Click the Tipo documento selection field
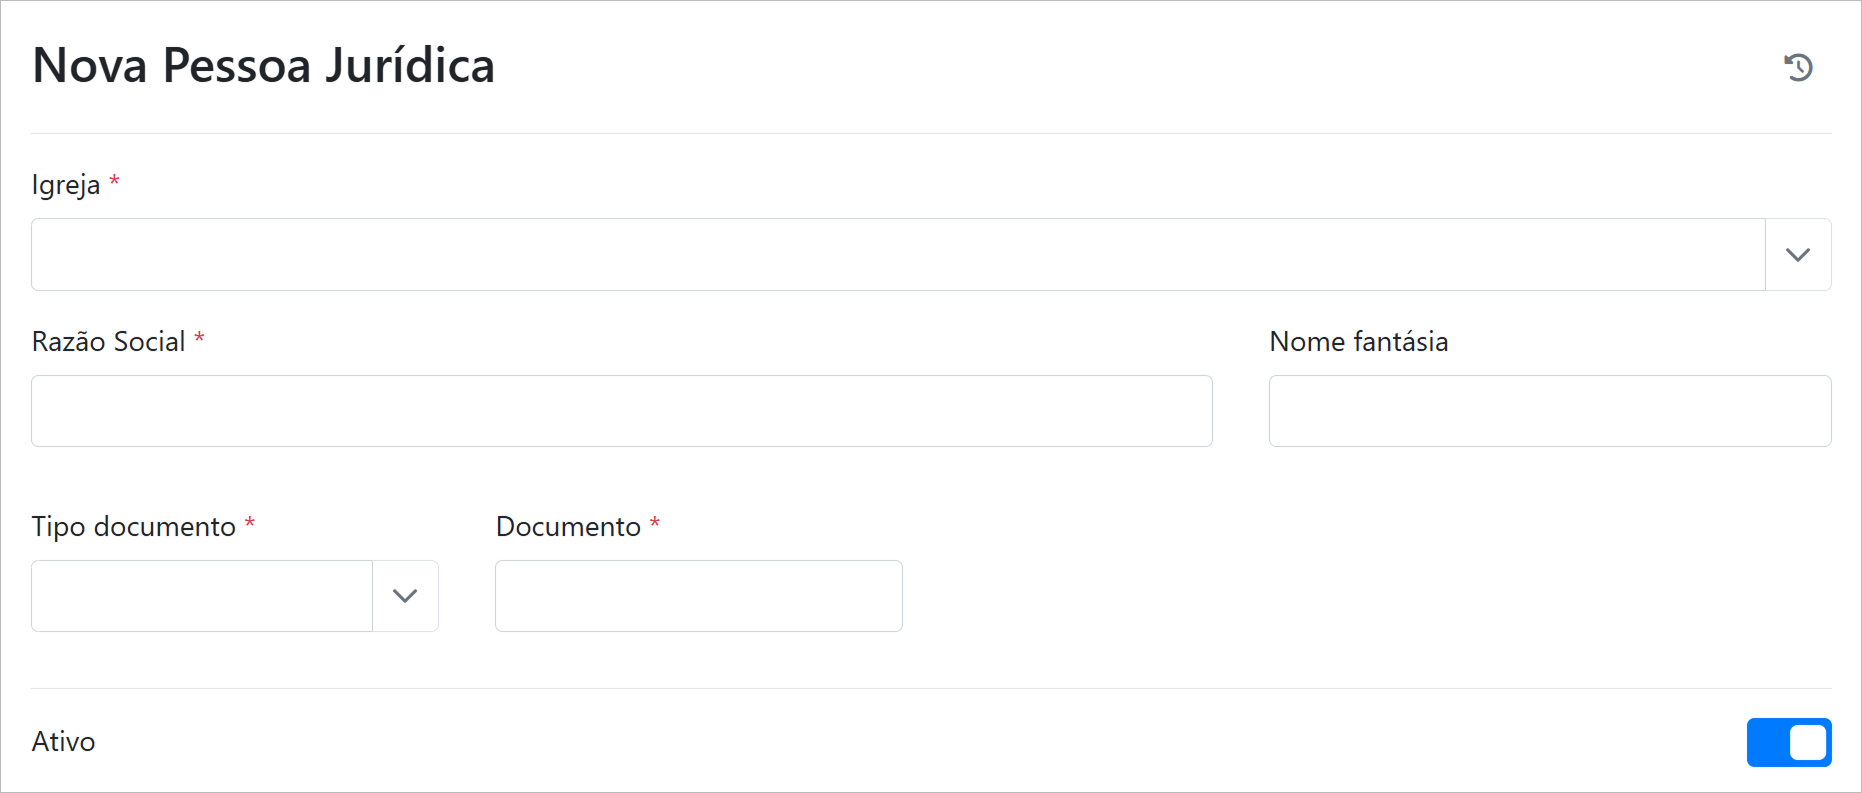The image size is (1862, 793). [x=202, y=596]
